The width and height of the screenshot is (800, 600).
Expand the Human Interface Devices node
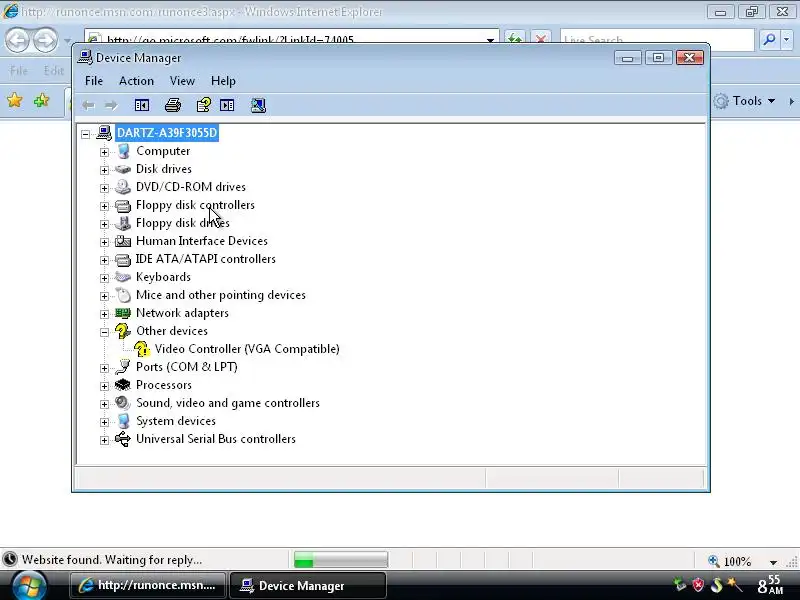(104, 242)
